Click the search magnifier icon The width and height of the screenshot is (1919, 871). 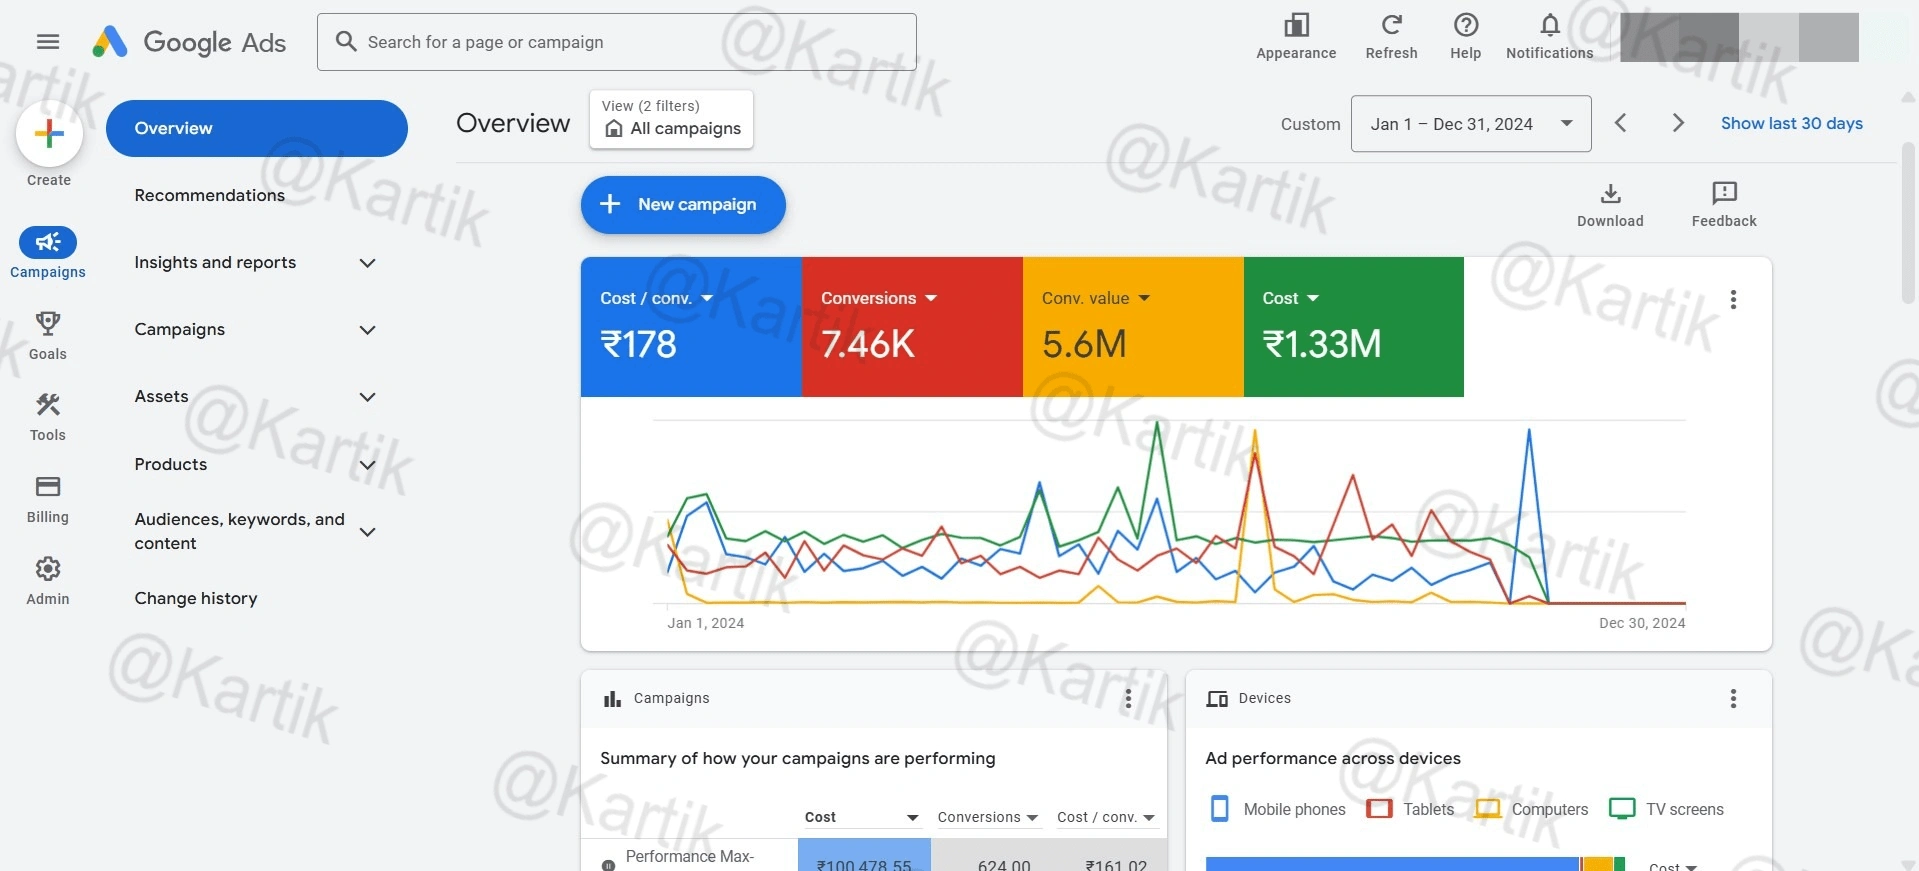coord(346,41)
